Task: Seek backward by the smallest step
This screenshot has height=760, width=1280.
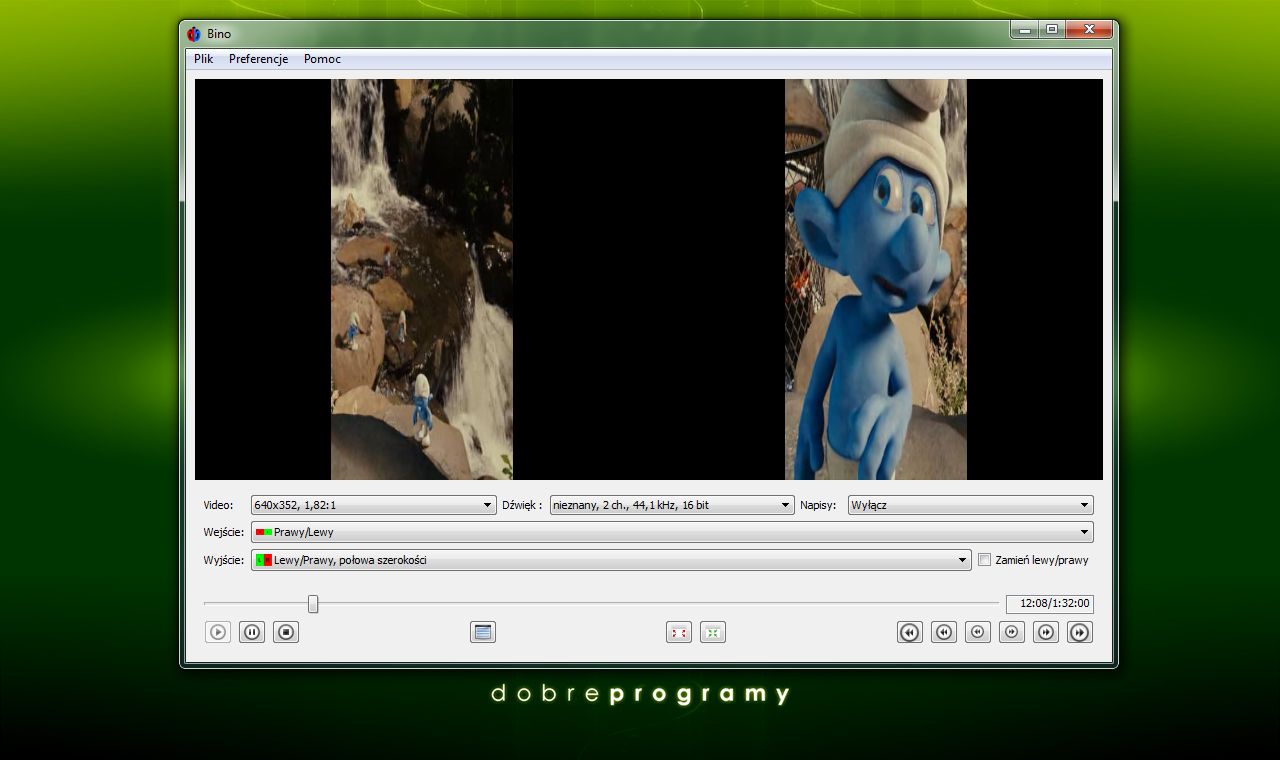Action: coord(978,632)
